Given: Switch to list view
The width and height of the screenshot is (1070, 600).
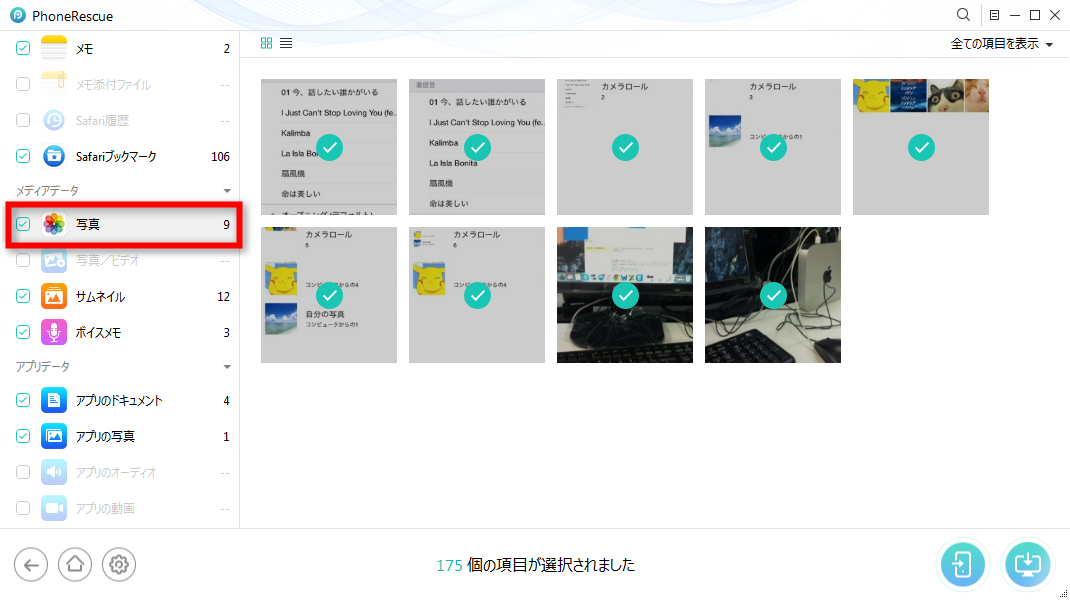Looking at the screenshot, I should coord(286,43).
